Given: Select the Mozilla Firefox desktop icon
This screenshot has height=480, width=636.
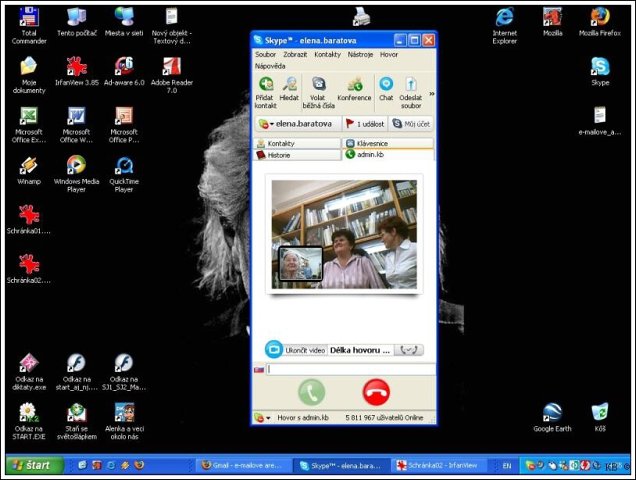Looking at the screenshot, I should [600, 22].
